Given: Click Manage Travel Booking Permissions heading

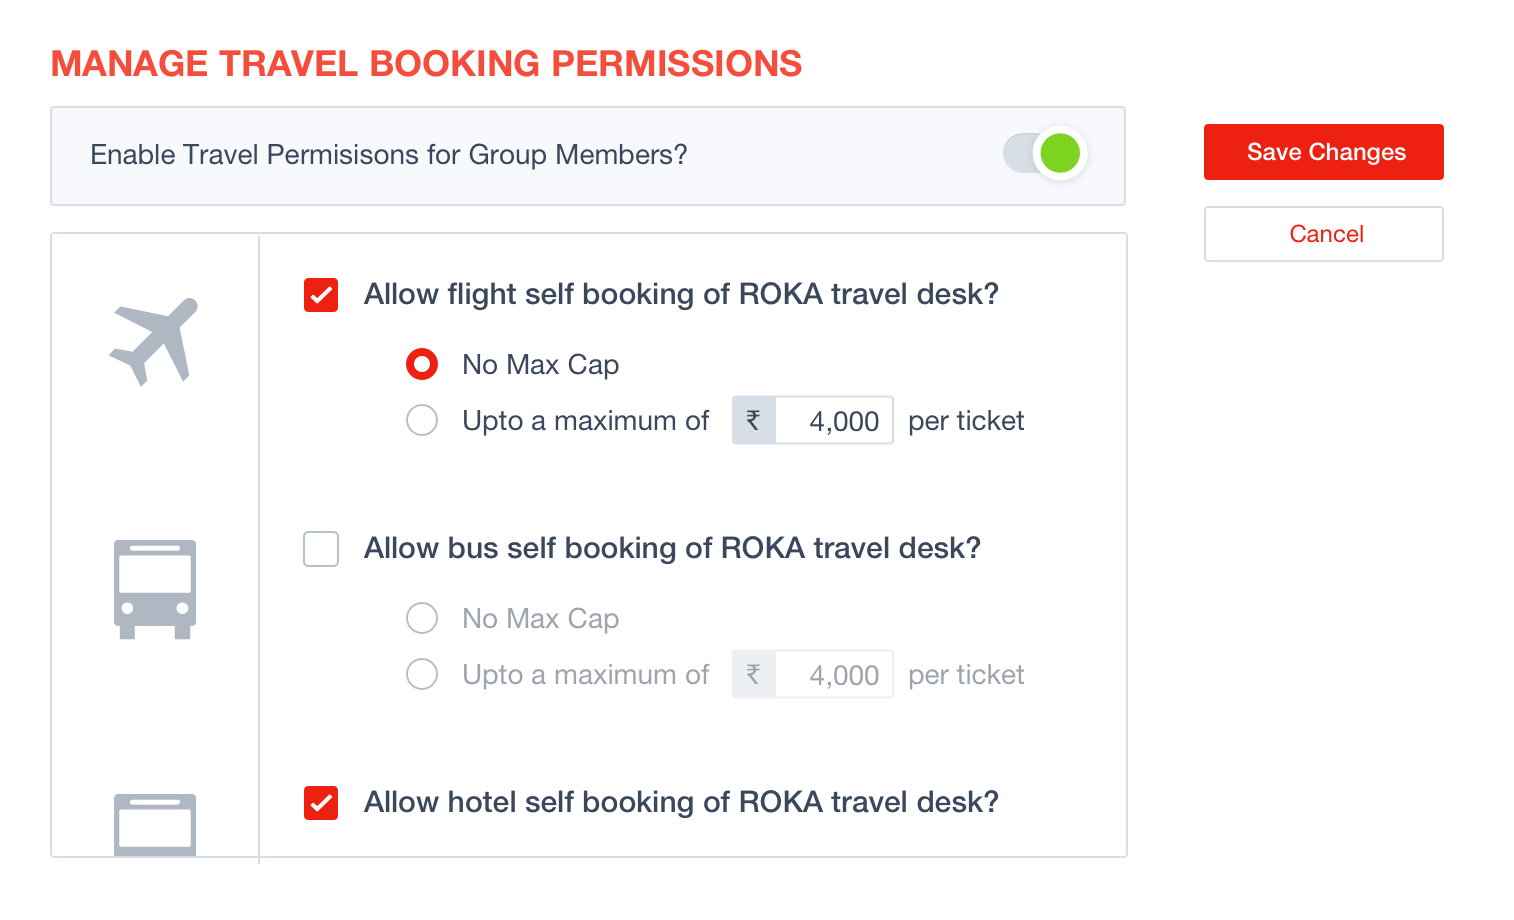Looking at the screenshot, I should tap(426, 63).
